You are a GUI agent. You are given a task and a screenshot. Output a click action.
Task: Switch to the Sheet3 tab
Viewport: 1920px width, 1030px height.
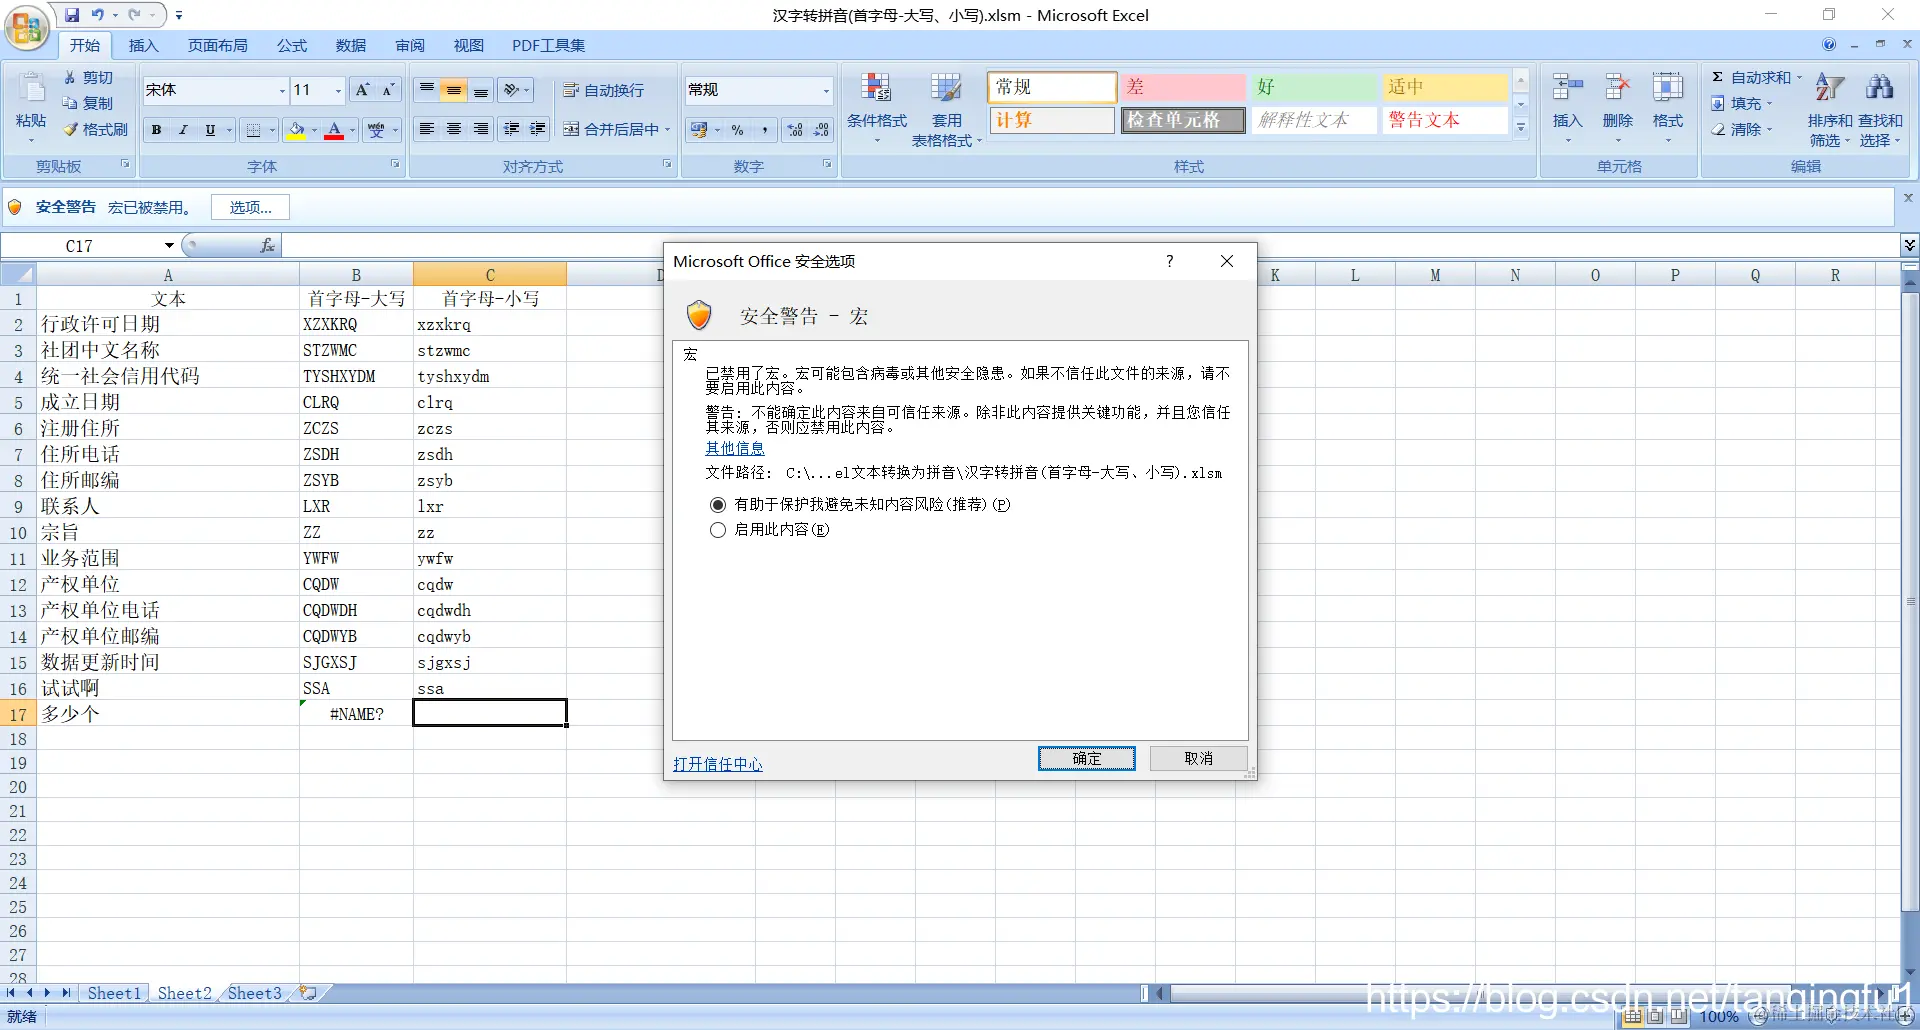pyautogui.click(x=254, y=993)
